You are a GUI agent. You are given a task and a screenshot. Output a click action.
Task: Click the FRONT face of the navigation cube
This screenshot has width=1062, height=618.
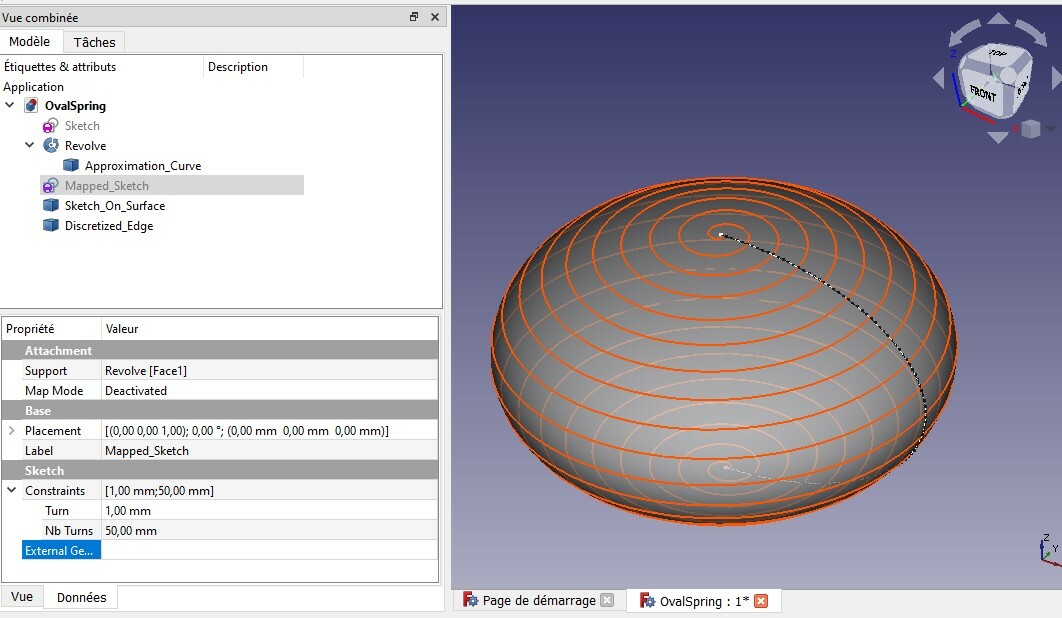pos(983,92)
